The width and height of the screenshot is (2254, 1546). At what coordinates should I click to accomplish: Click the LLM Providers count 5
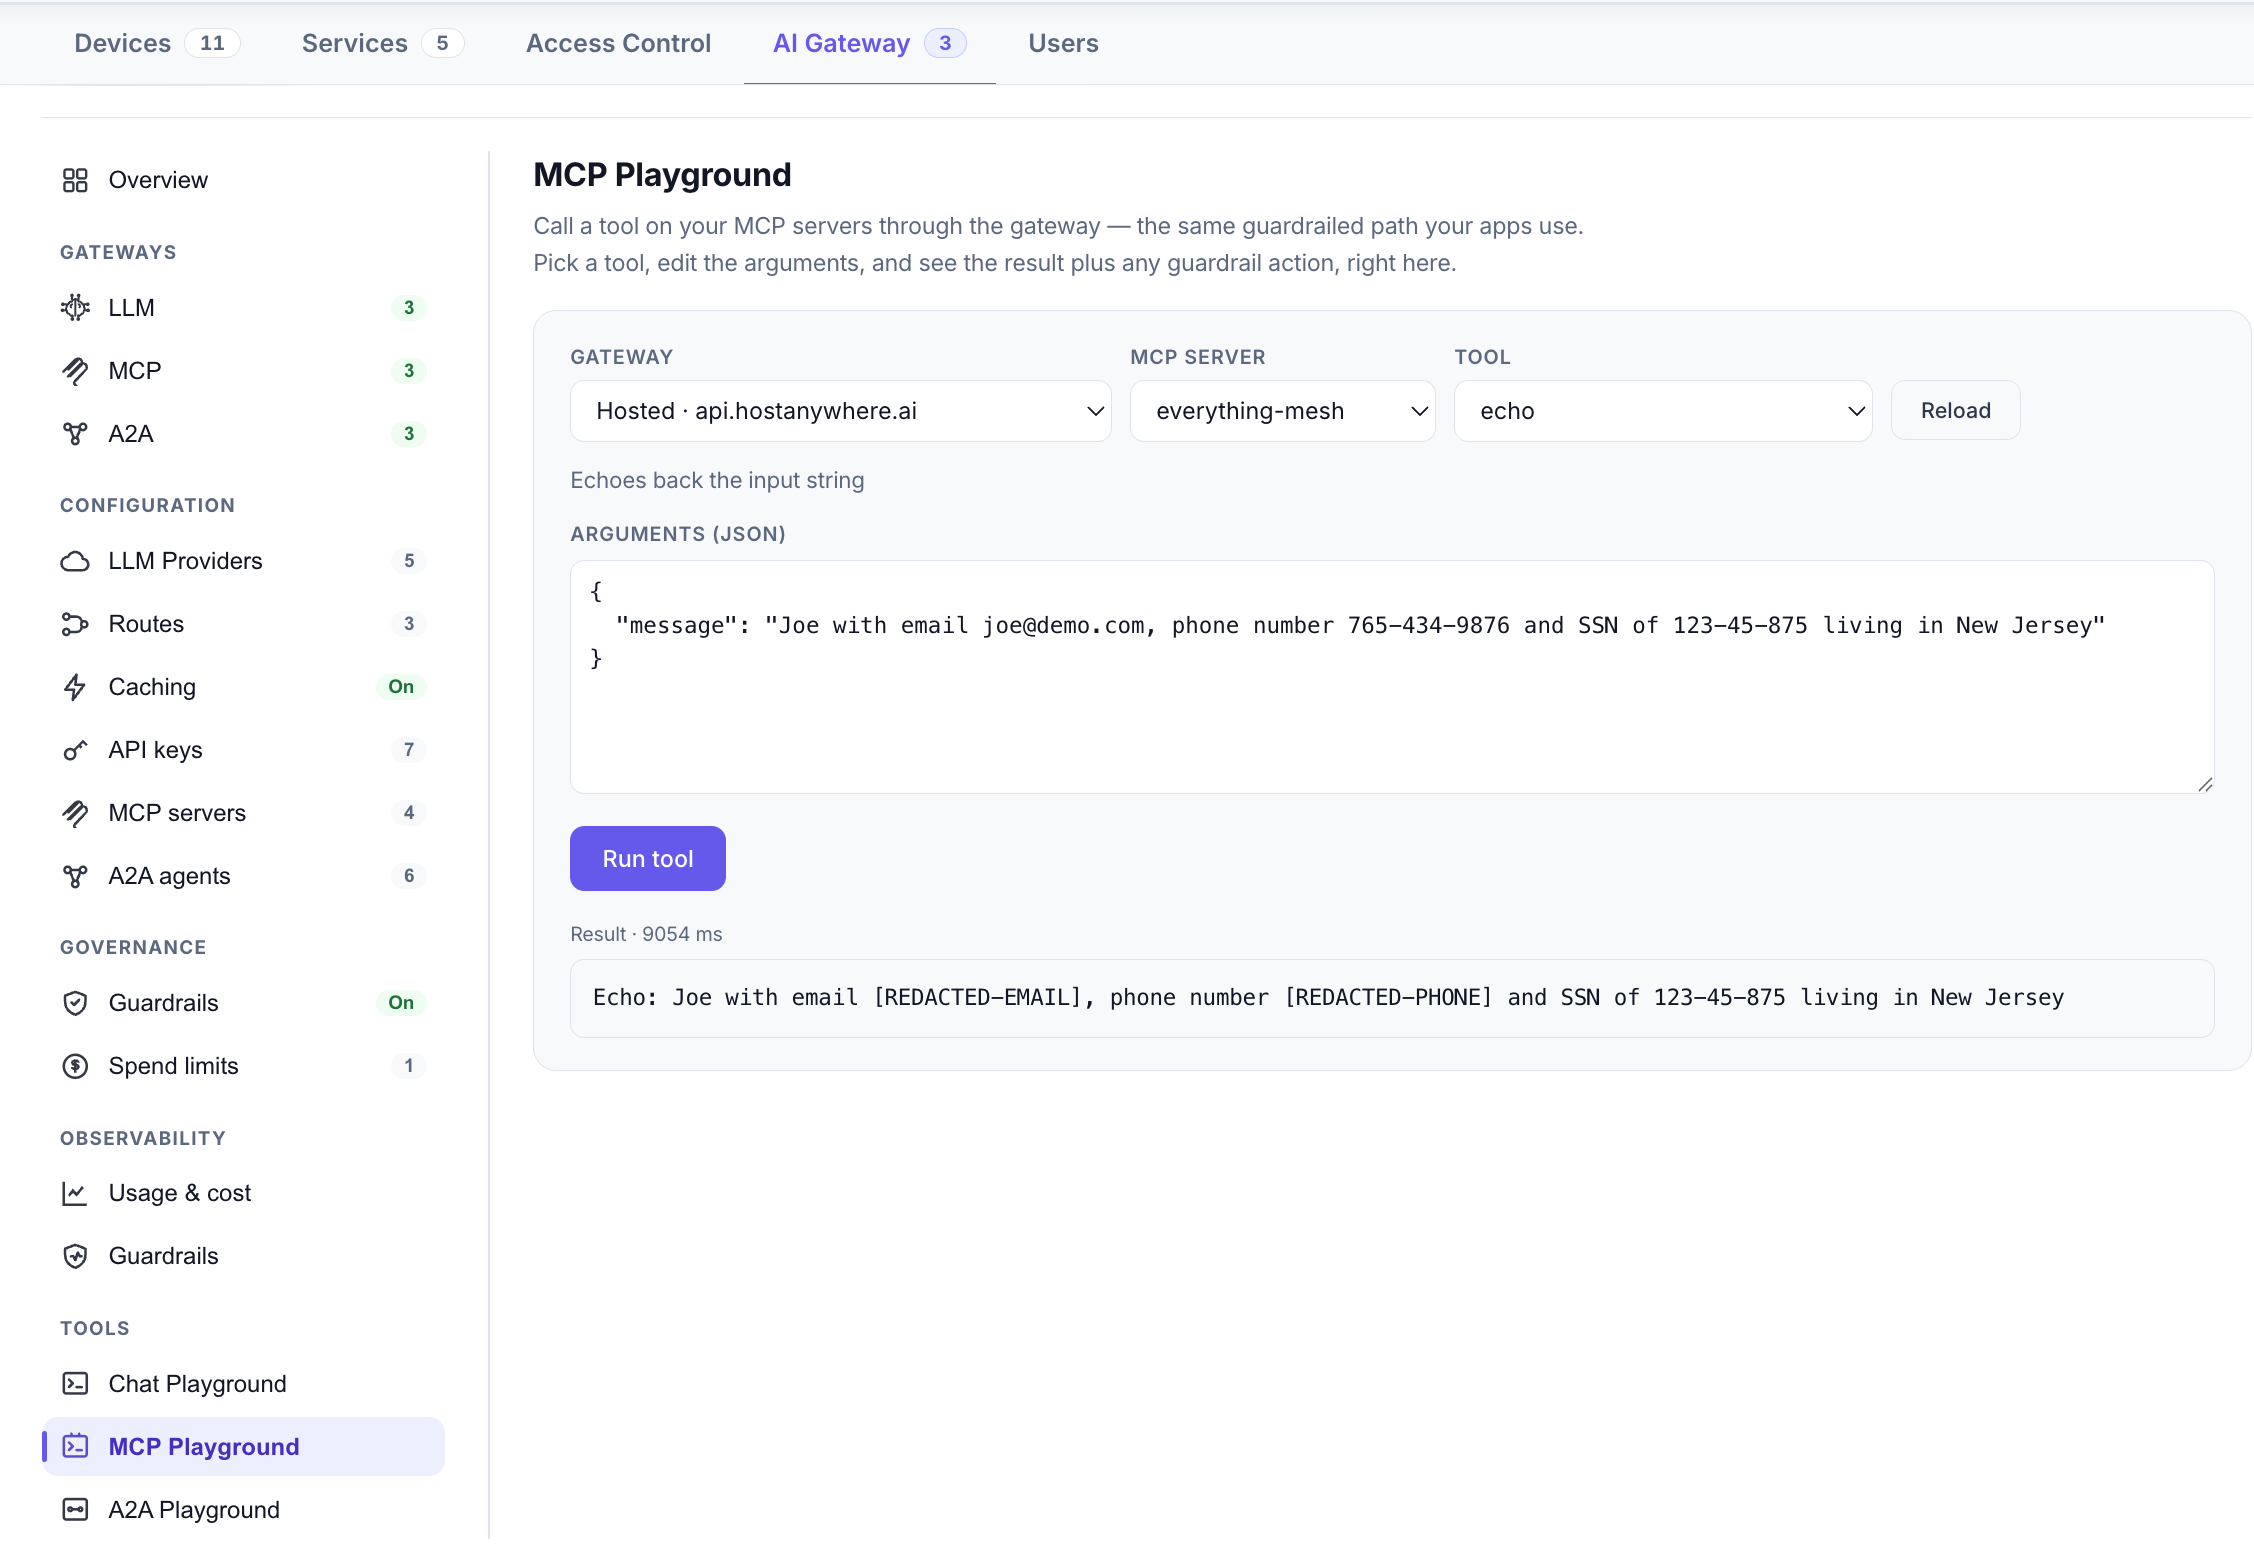[x=409, y=561]
